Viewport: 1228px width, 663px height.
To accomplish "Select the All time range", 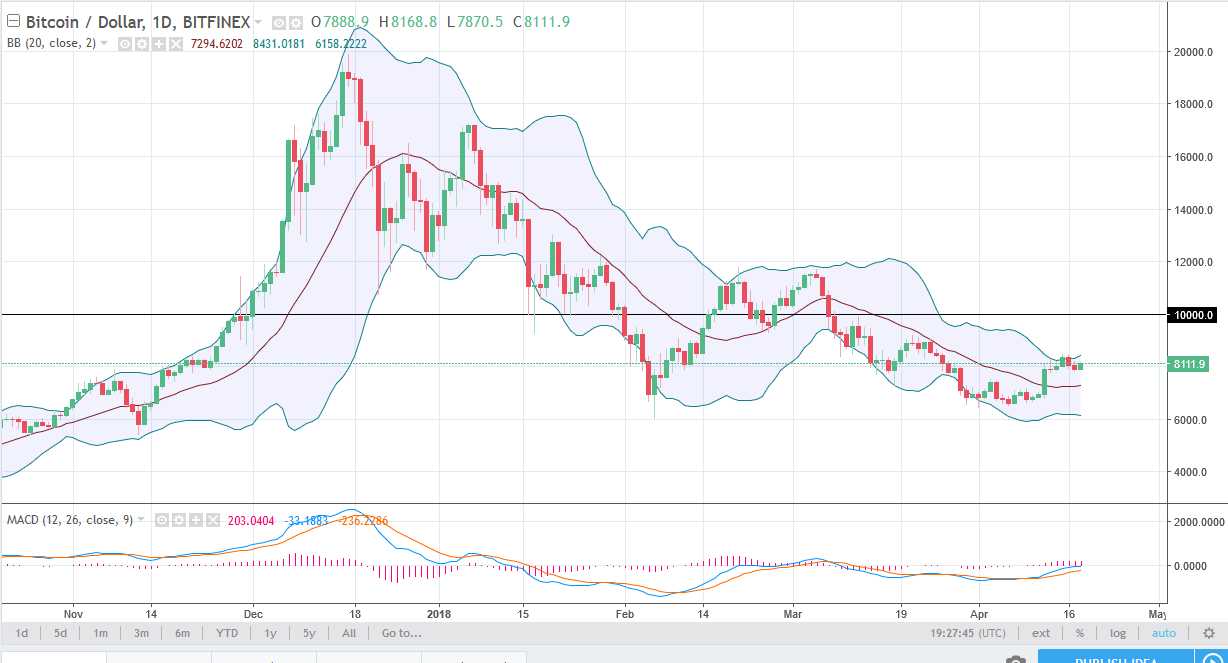I will pyautogui.click(x=348, y=633).
